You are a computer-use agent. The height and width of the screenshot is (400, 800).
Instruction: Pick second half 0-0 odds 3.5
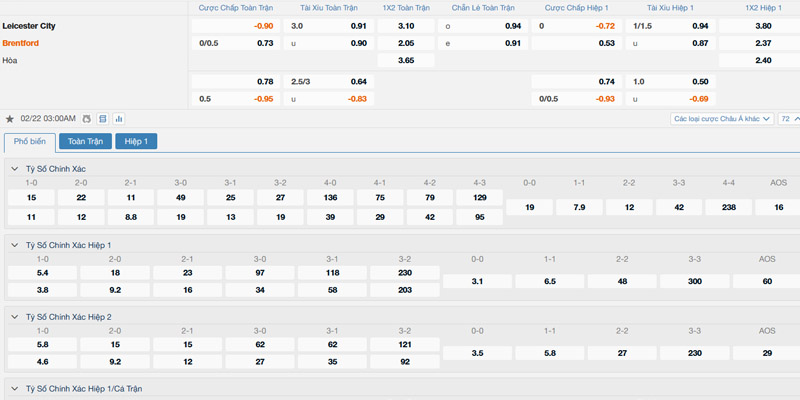478,353
